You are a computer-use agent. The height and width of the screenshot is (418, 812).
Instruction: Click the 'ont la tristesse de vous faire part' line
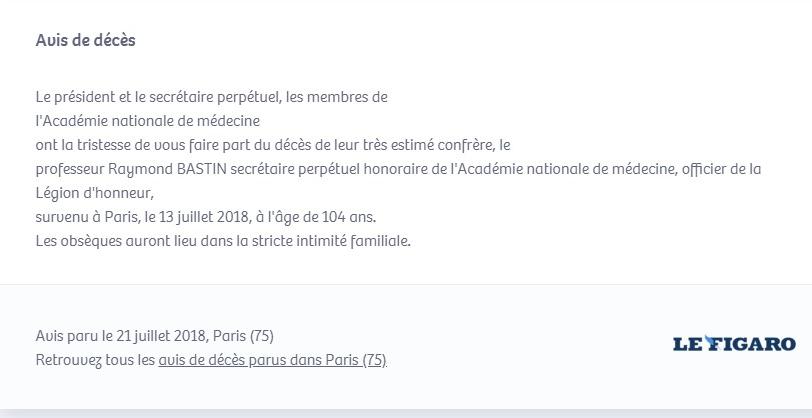pos(273,146)
